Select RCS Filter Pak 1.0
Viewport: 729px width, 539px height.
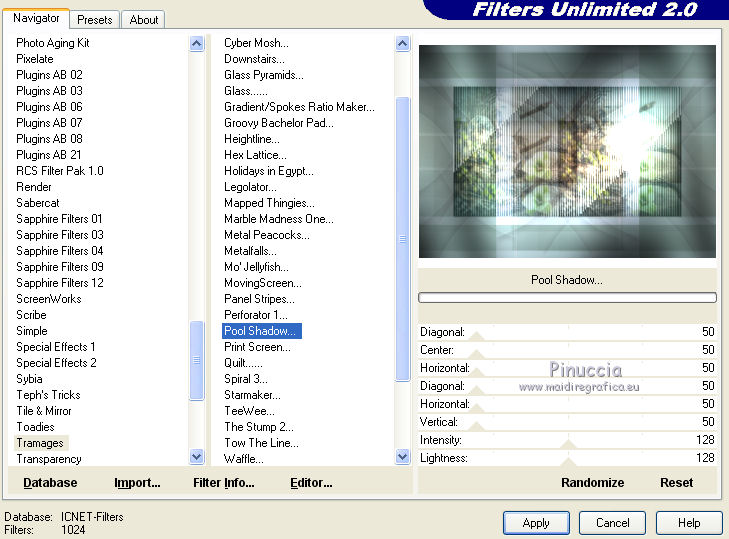60,171
